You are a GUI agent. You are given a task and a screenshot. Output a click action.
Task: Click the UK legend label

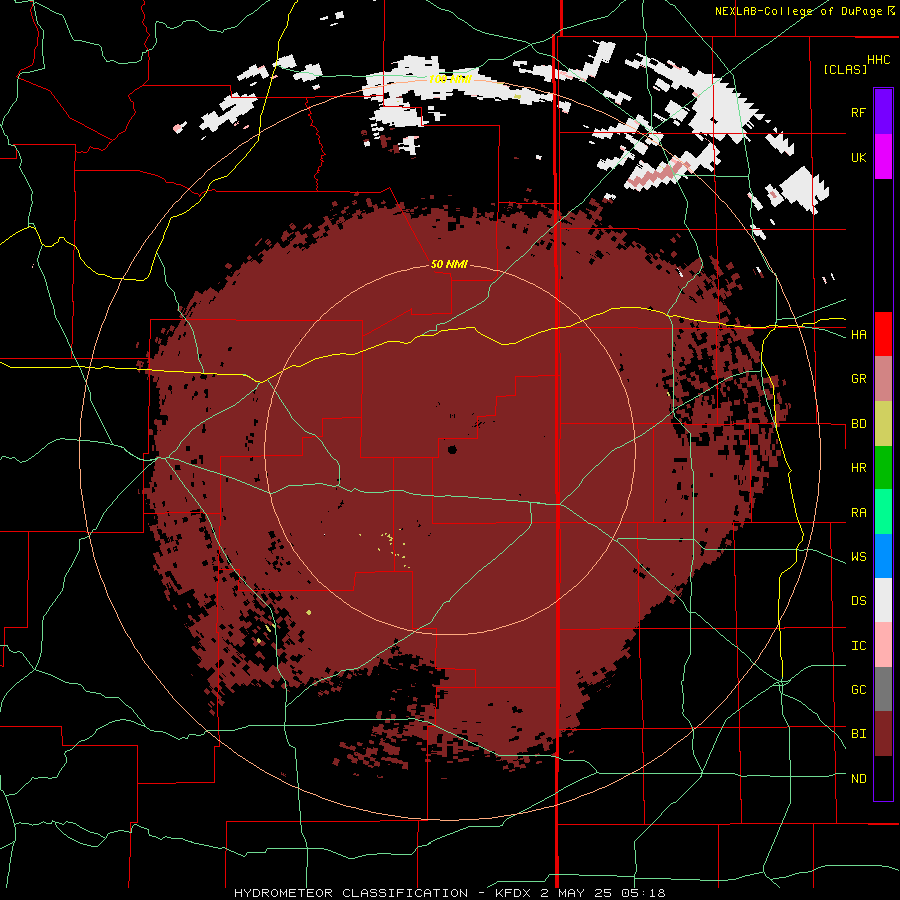click(858, 157)
